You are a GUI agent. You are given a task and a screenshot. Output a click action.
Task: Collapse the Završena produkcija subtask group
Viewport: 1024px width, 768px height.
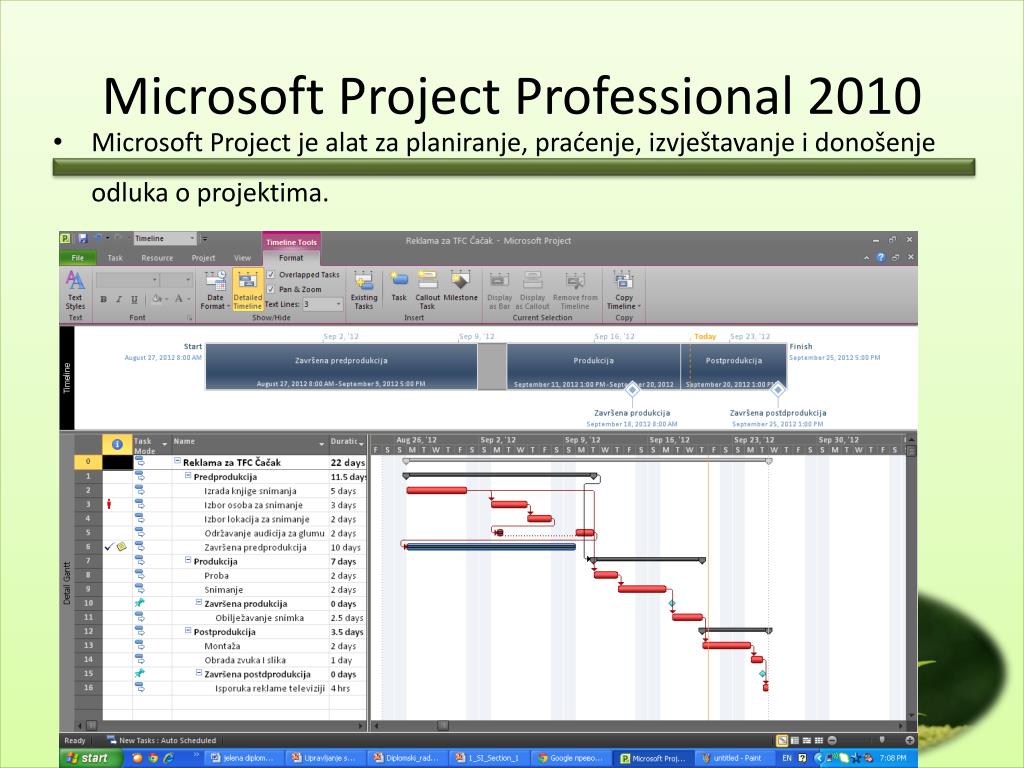[199, 603]
